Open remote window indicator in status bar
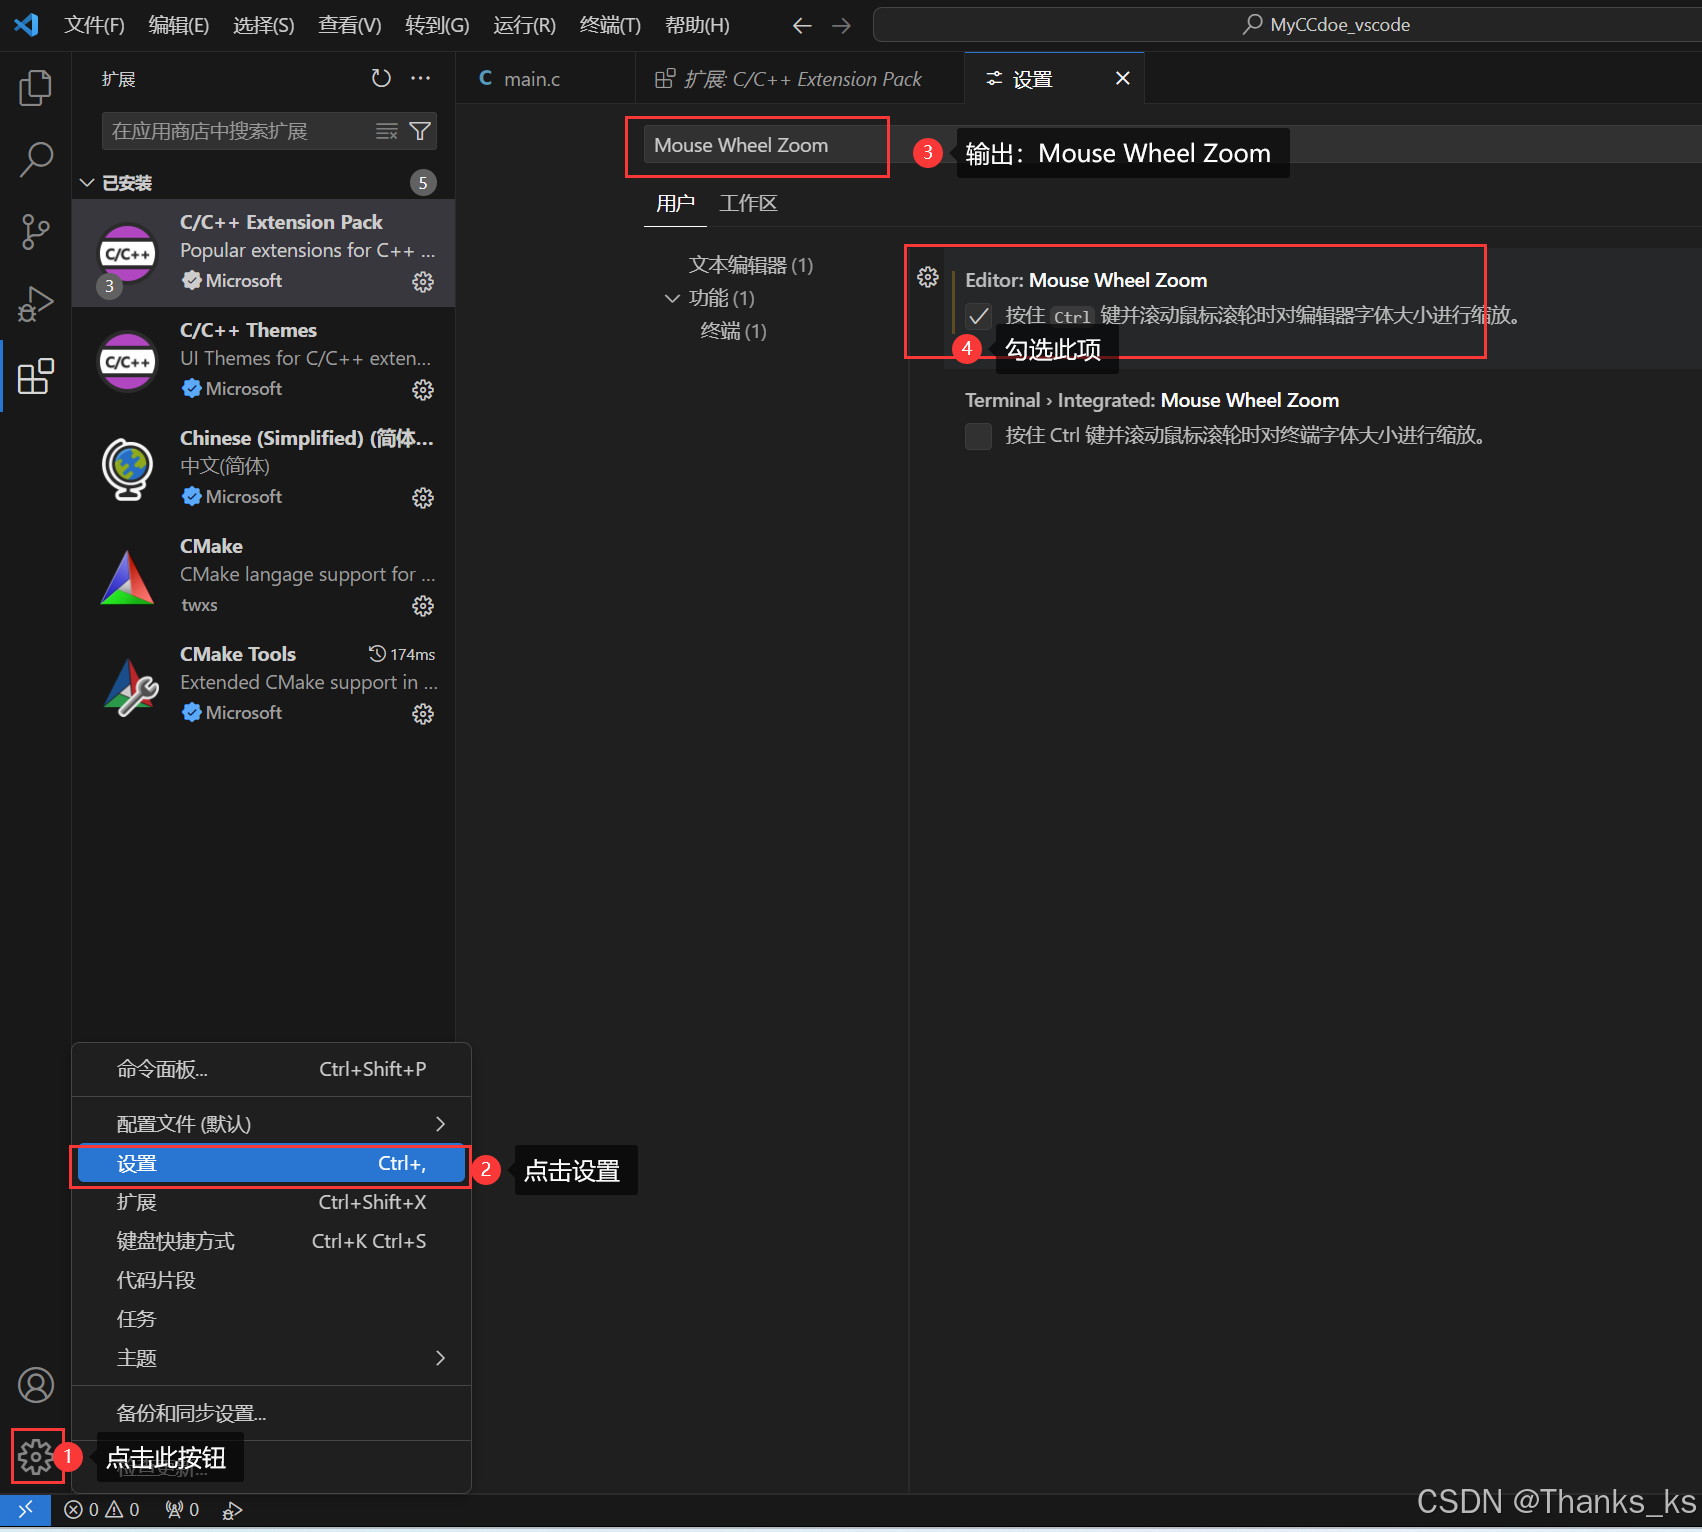The width and height of the screenshot is (1702, 1532). [25, 1510]
